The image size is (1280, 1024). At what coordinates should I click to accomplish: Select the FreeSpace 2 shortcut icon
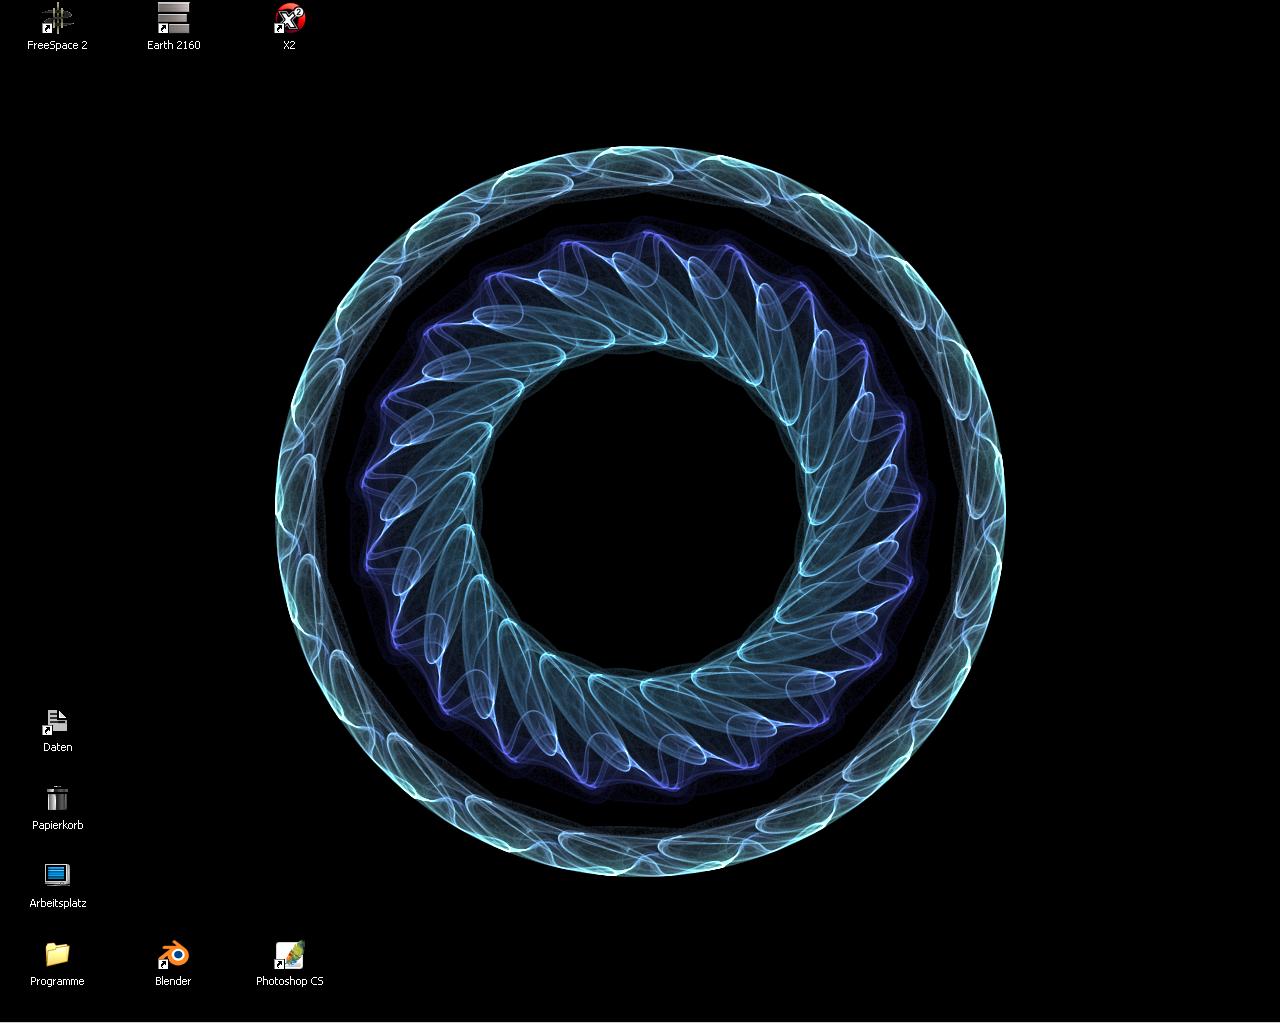point(57,18)
